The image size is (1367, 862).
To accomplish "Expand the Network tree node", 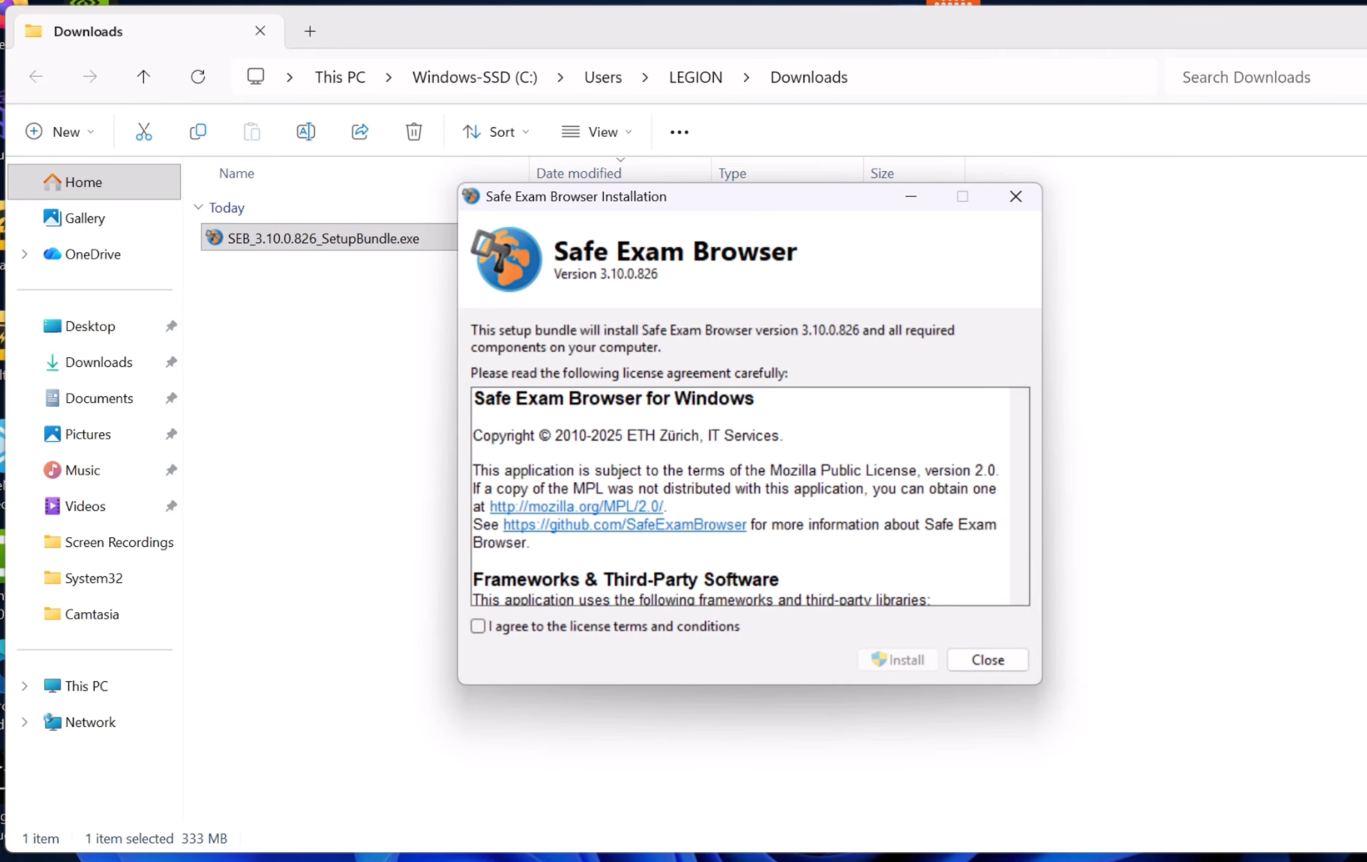I will pyautogui.click(x=25, y=722).
